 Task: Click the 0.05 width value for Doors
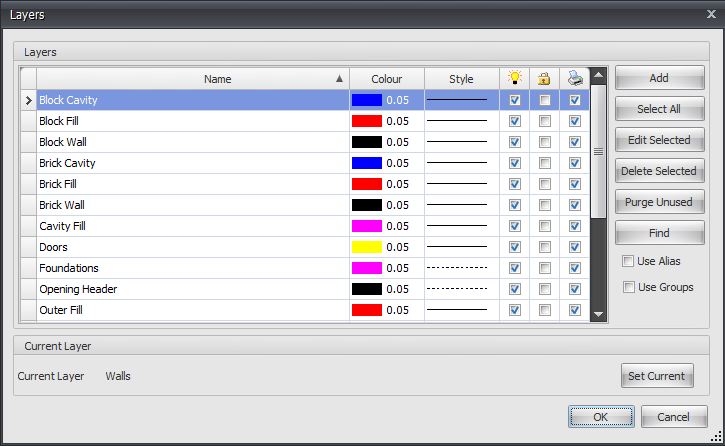(x=398, y=247)
